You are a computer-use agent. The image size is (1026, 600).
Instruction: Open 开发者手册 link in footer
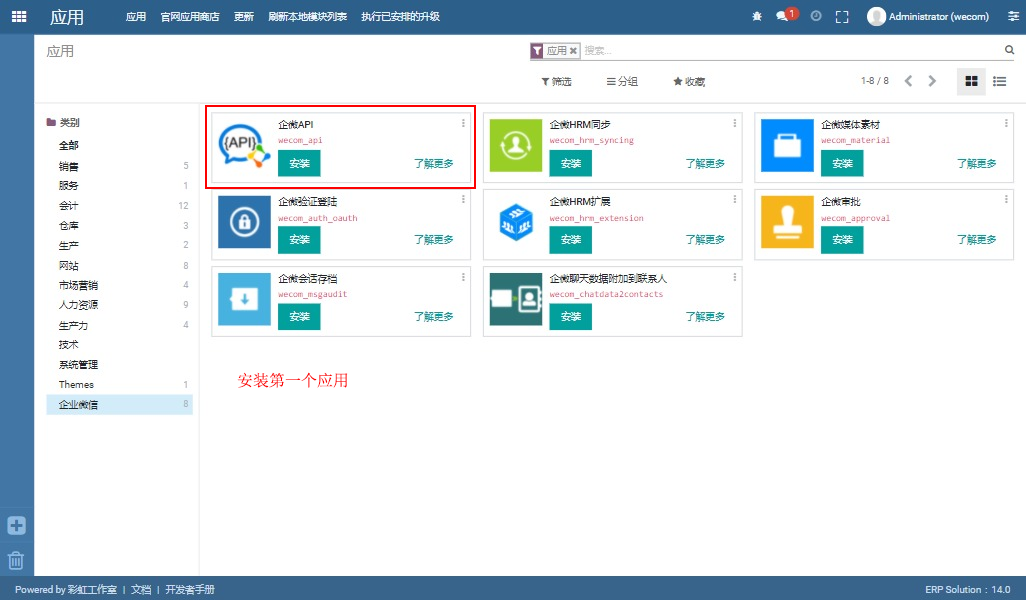click(x=190, y=590)
